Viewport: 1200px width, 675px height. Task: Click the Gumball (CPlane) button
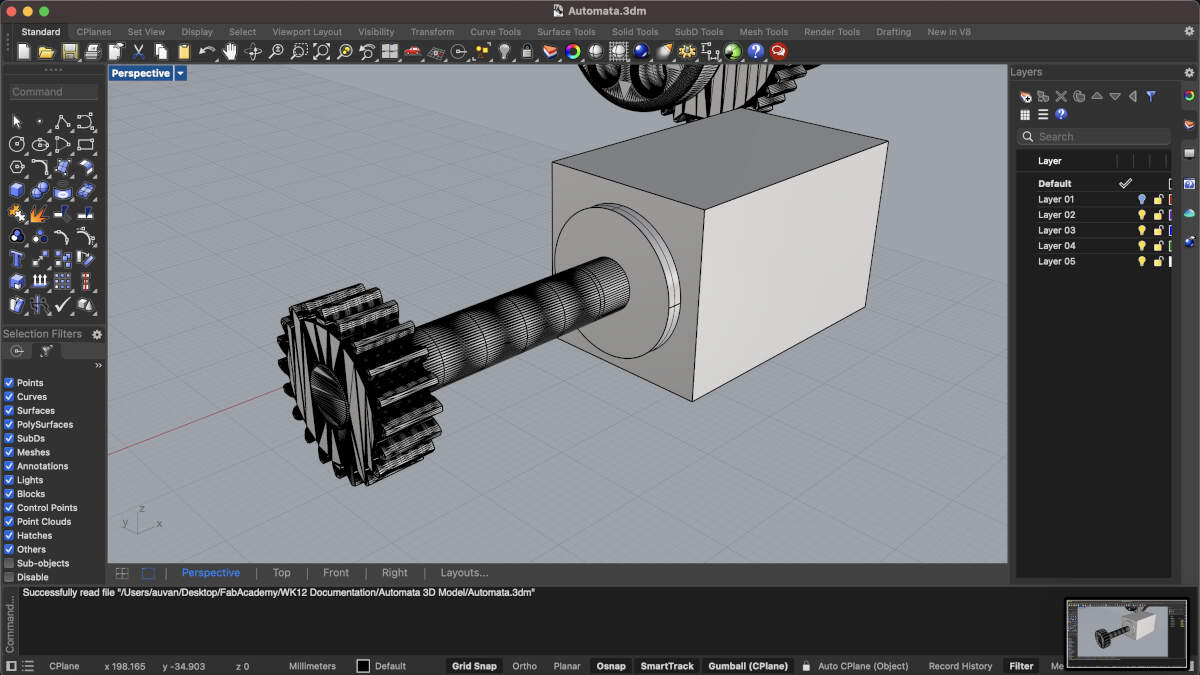[x=748, y=666]
